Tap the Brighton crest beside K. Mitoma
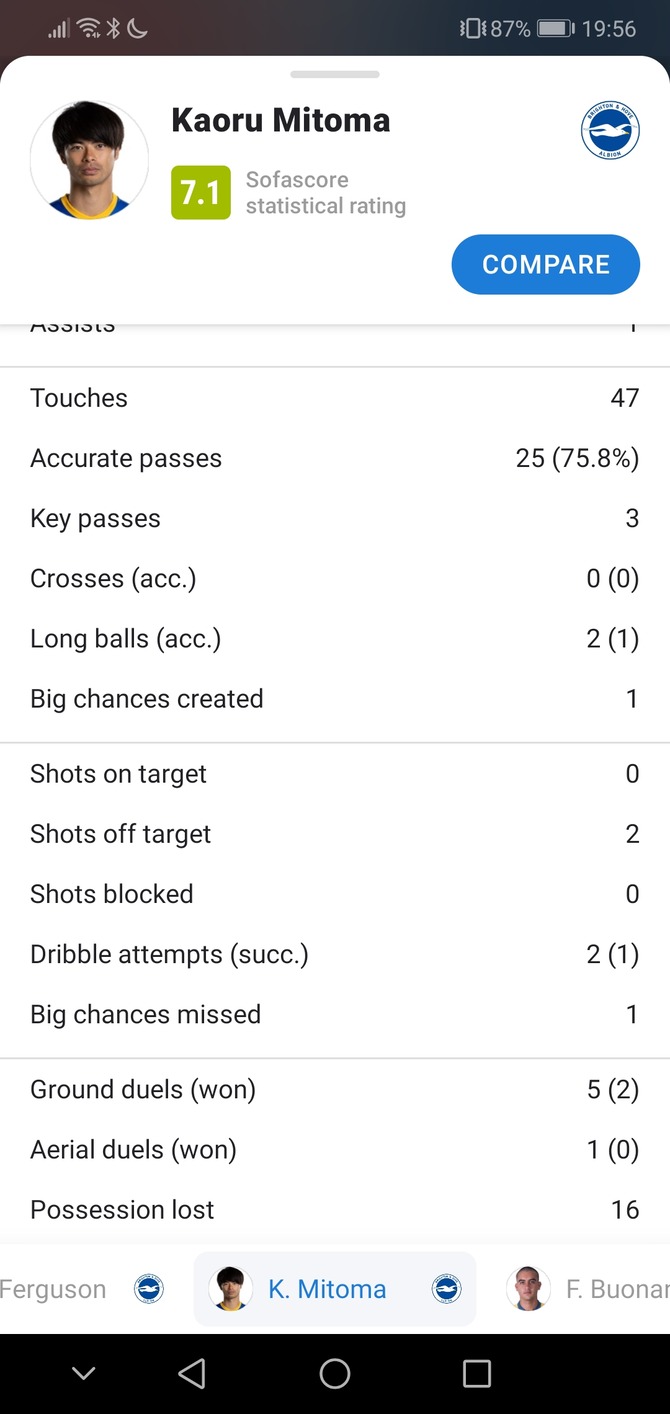The width and height of the screenshot is (670, 1414). coord(446,1289)
